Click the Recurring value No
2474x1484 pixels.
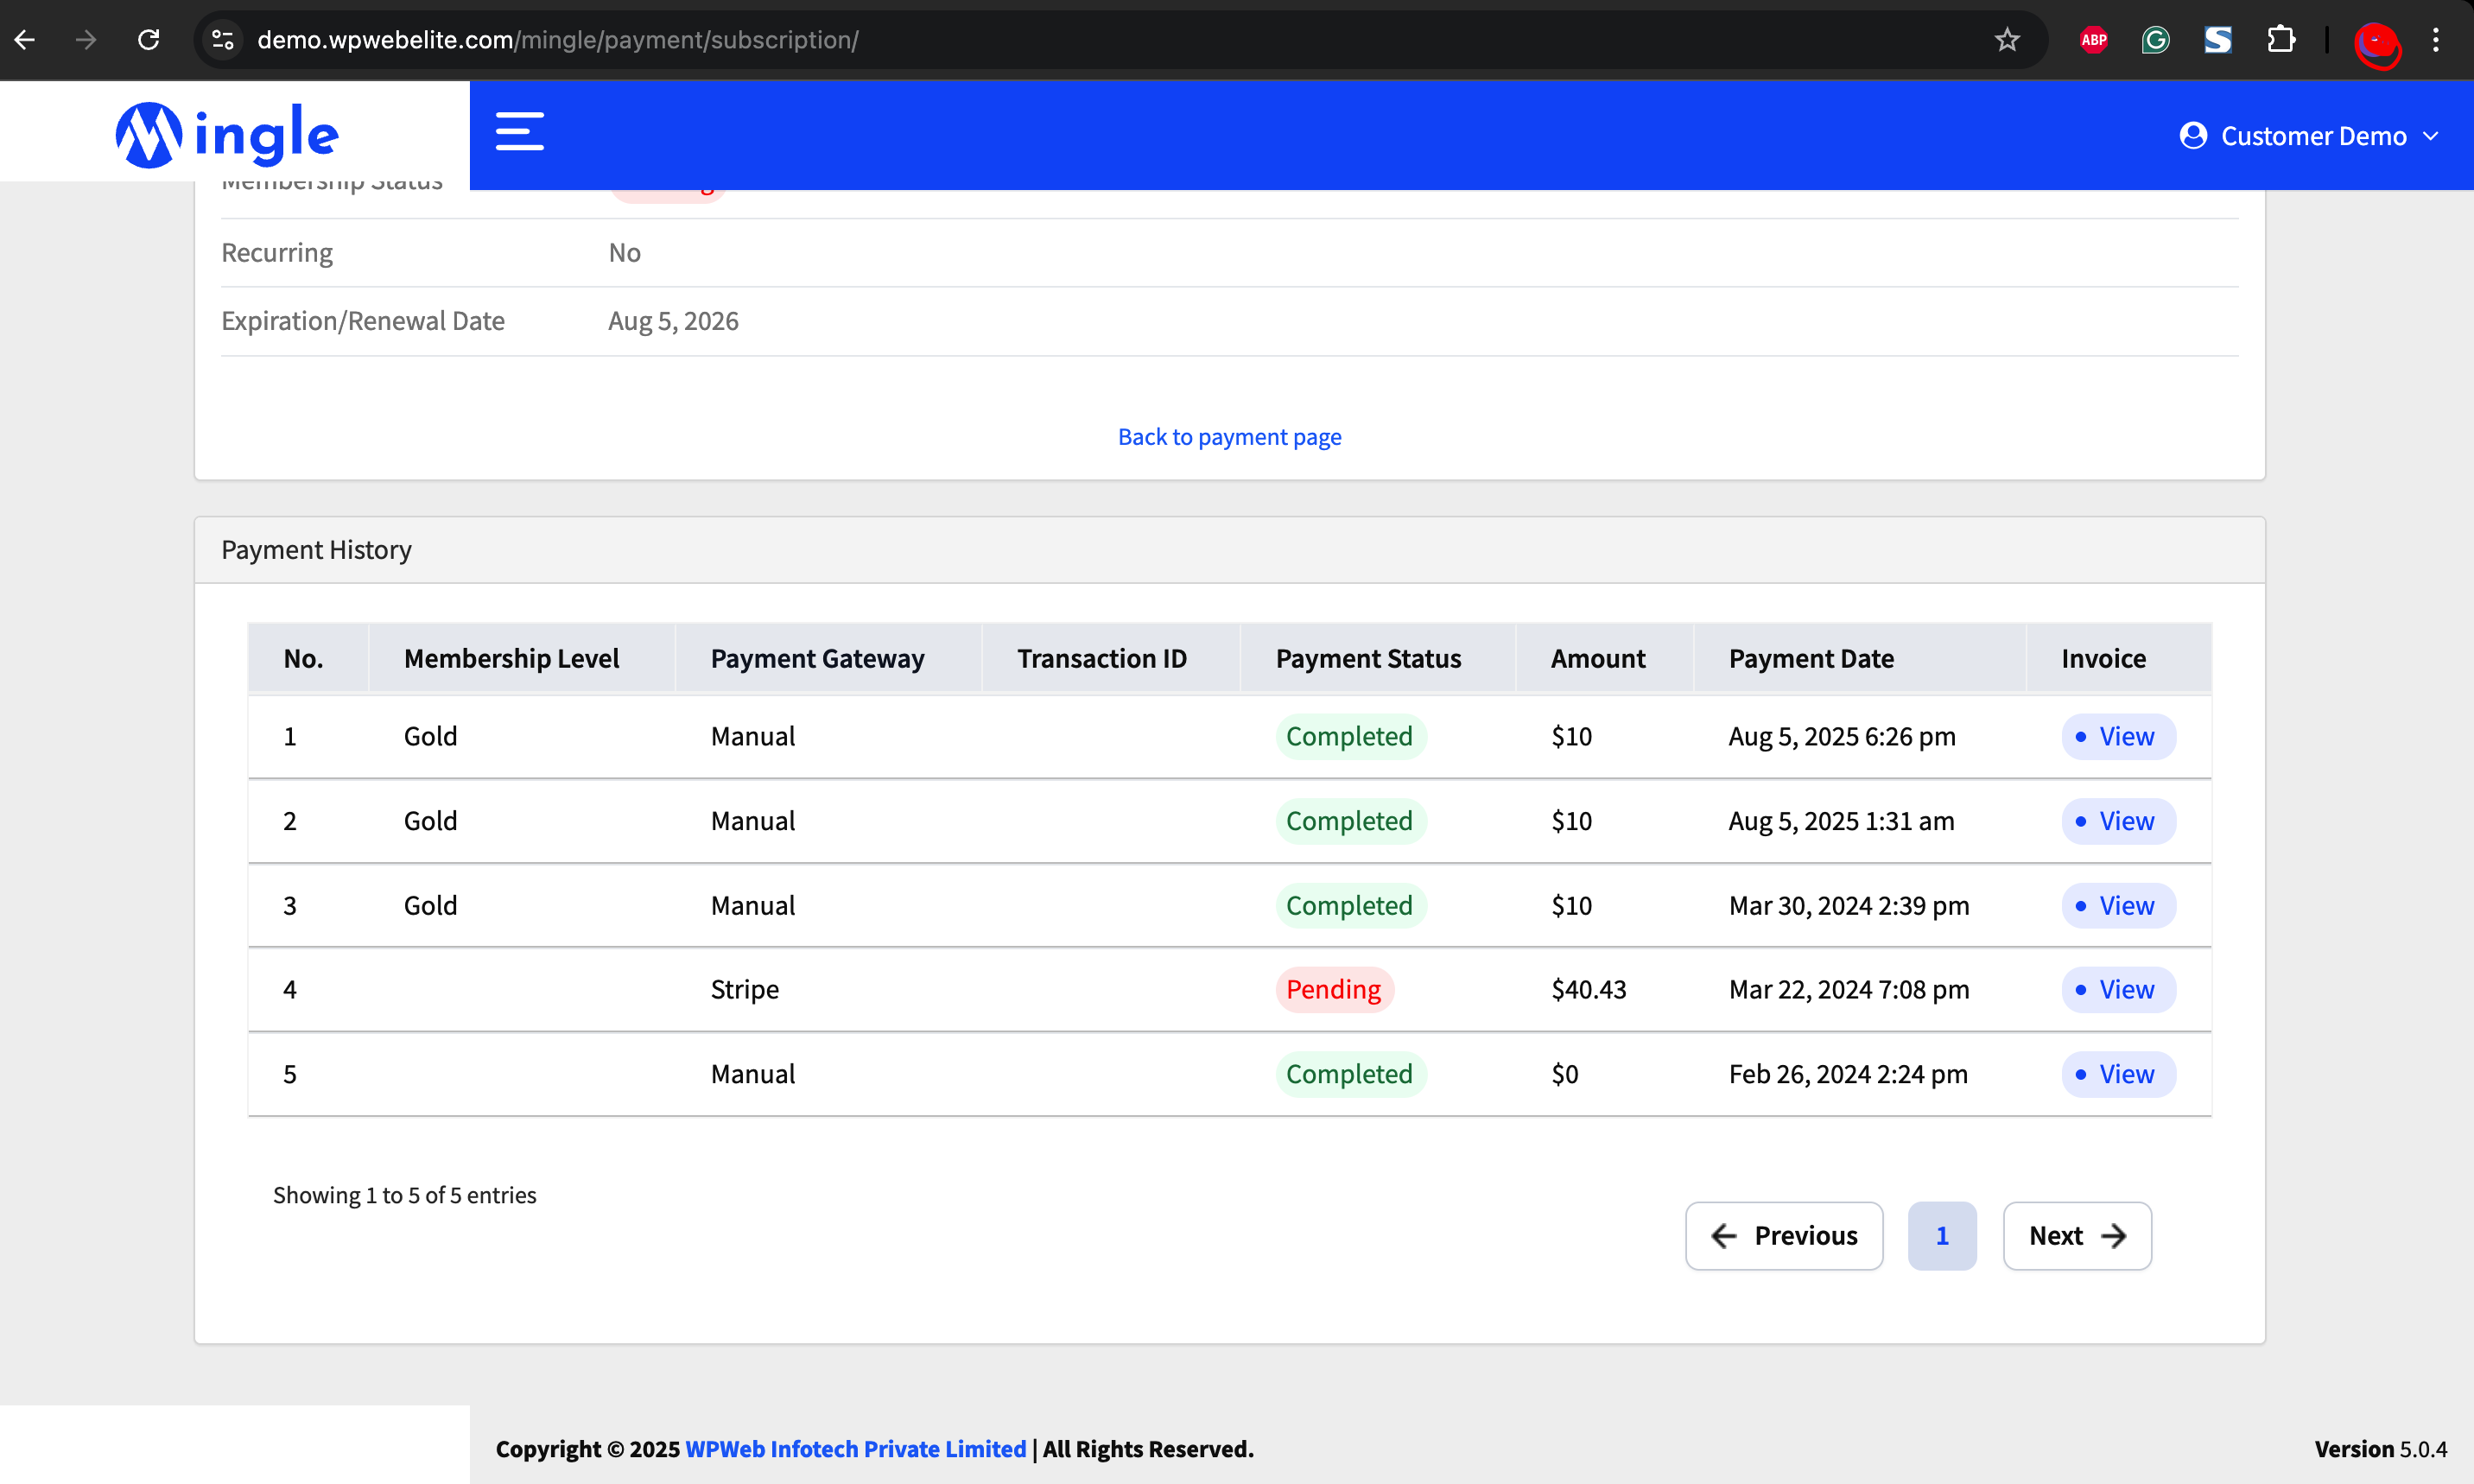point(624,253)
